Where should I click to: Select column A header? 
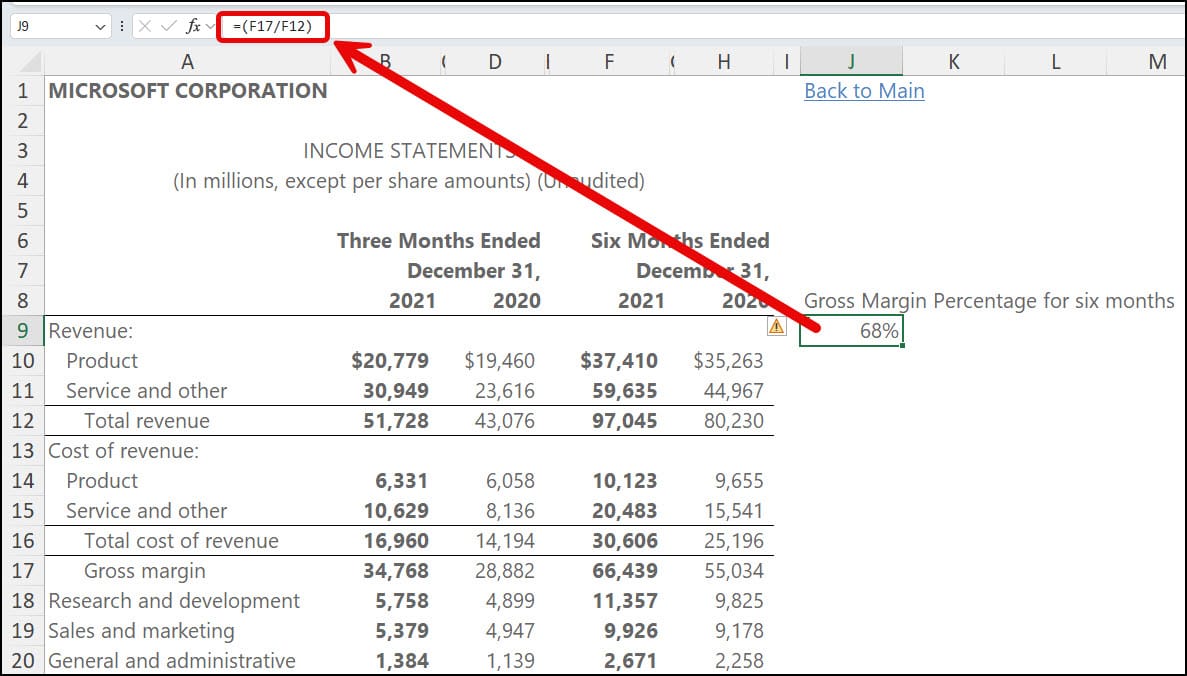pos(187,62)
